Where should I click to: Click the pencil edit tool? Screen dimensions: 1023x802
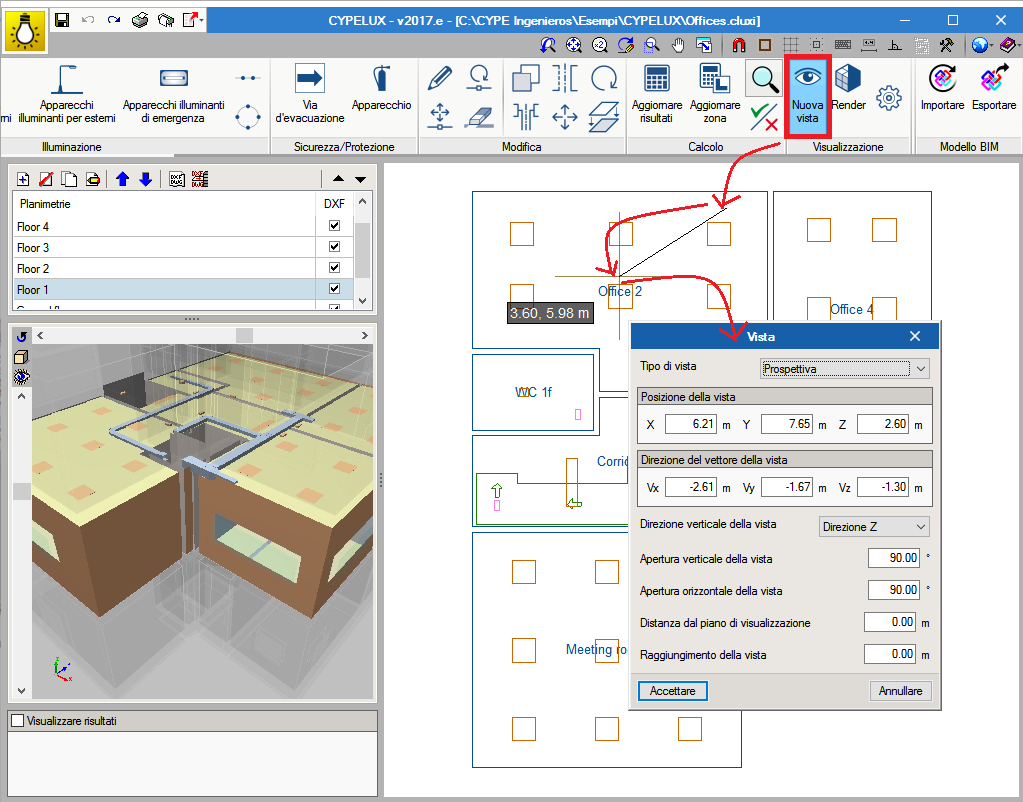(x=440, y=78)
